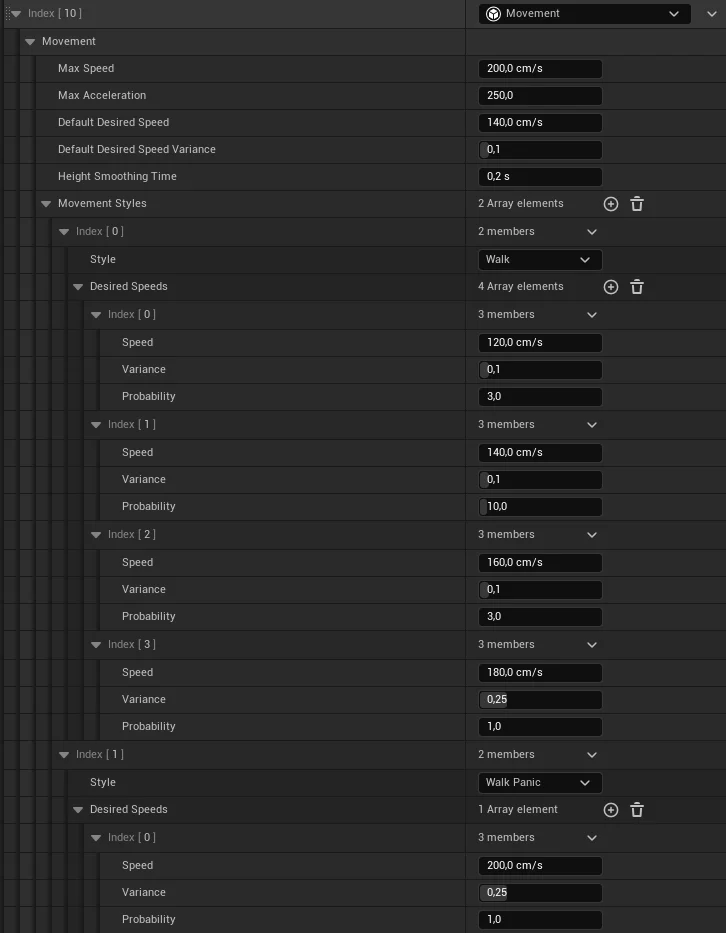The image size is (726, 933).
Task: Add an element to Walk Desired Speeds
Action: 611,286
